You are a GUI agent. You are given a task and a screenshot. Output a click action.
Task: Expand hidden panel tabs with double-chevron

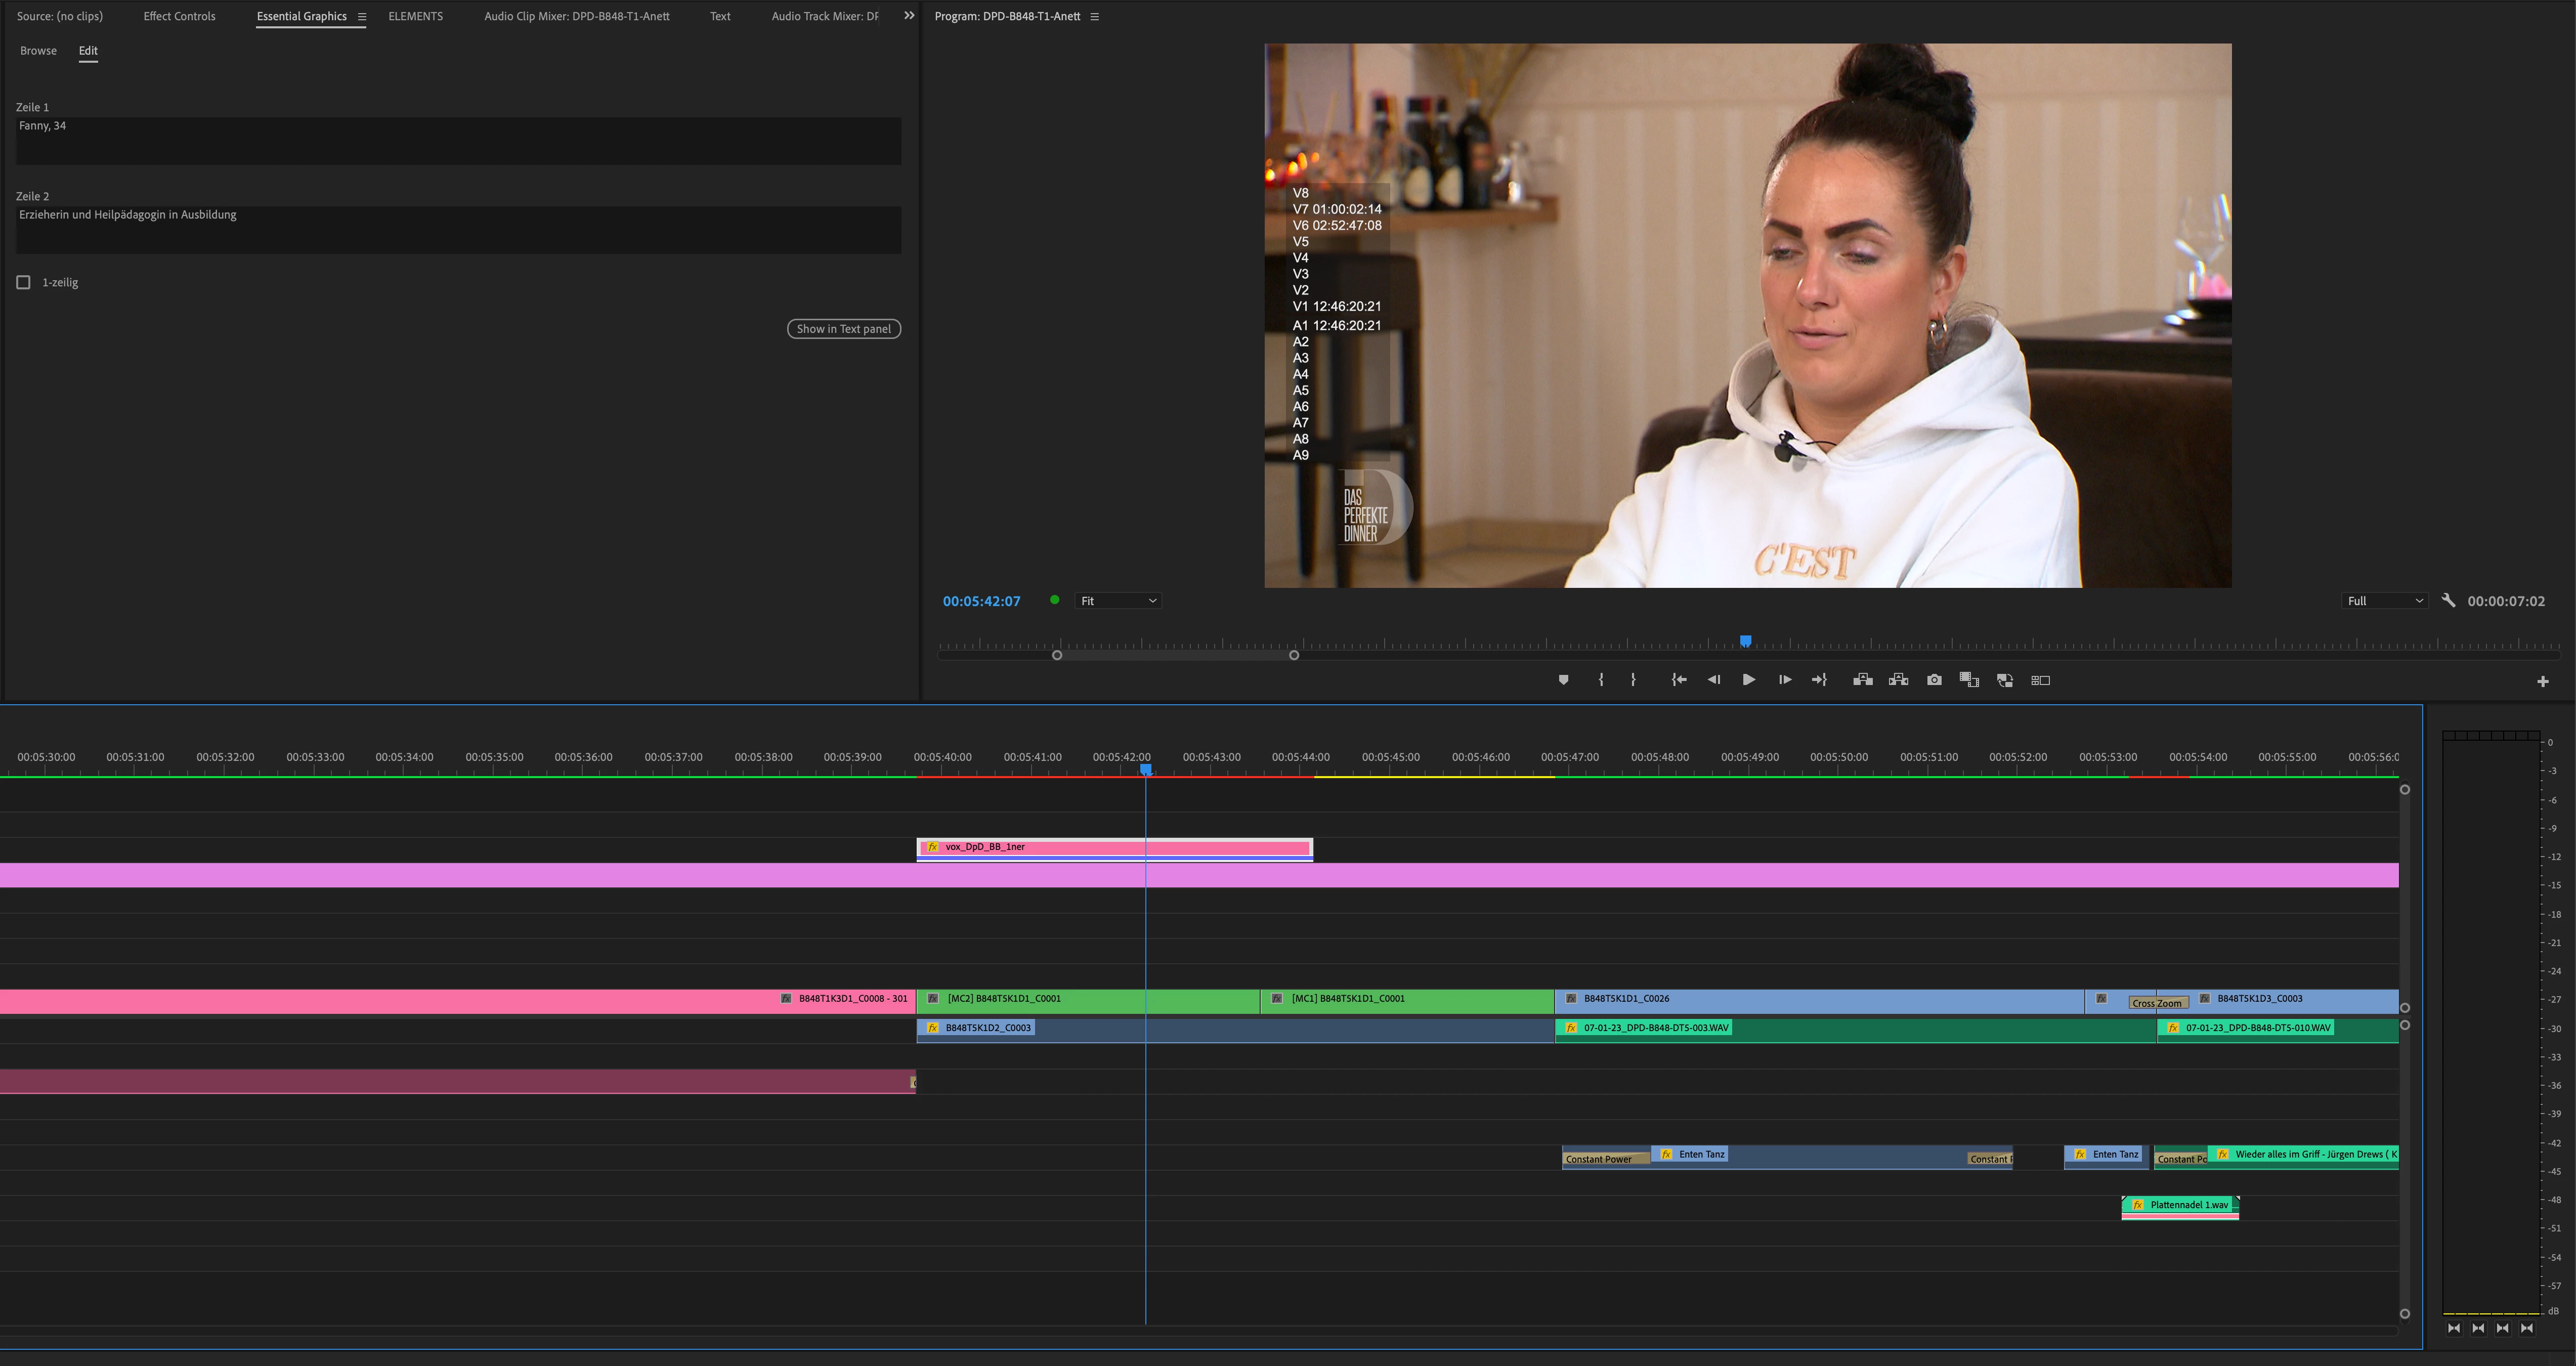(909, 16)
